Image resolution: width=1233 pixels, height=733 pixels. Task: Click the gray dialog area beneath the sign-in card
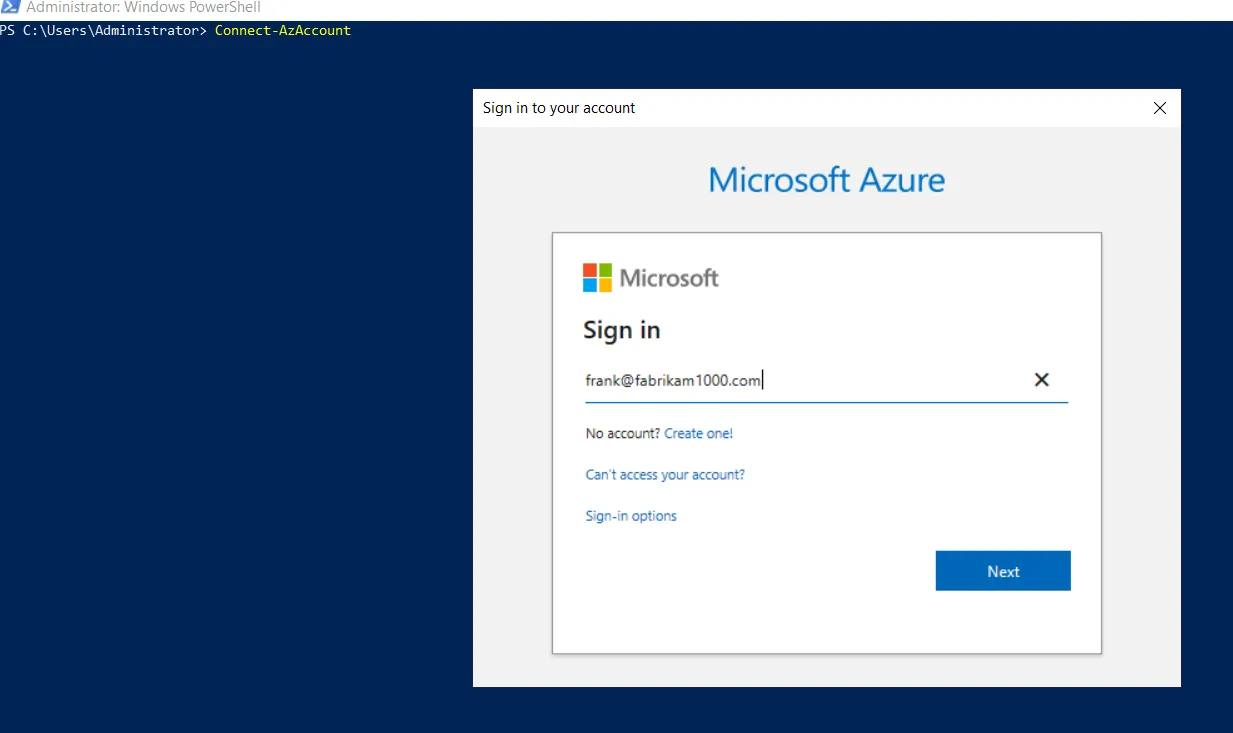826,670
